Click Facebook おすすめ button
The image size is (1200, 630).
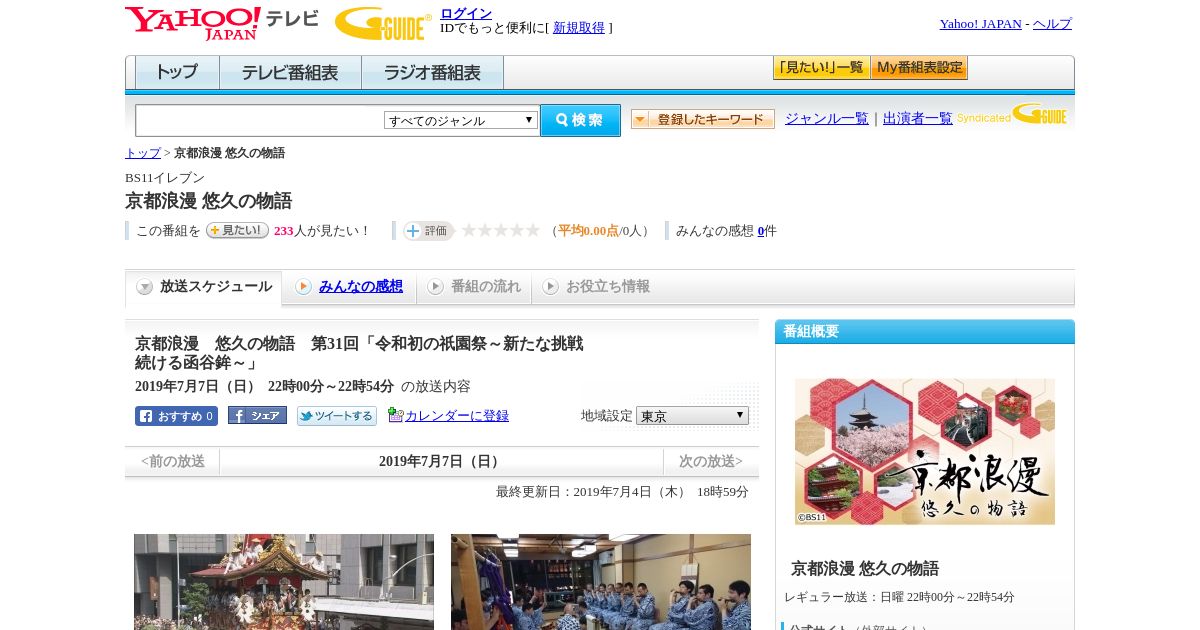coord(176,416)
